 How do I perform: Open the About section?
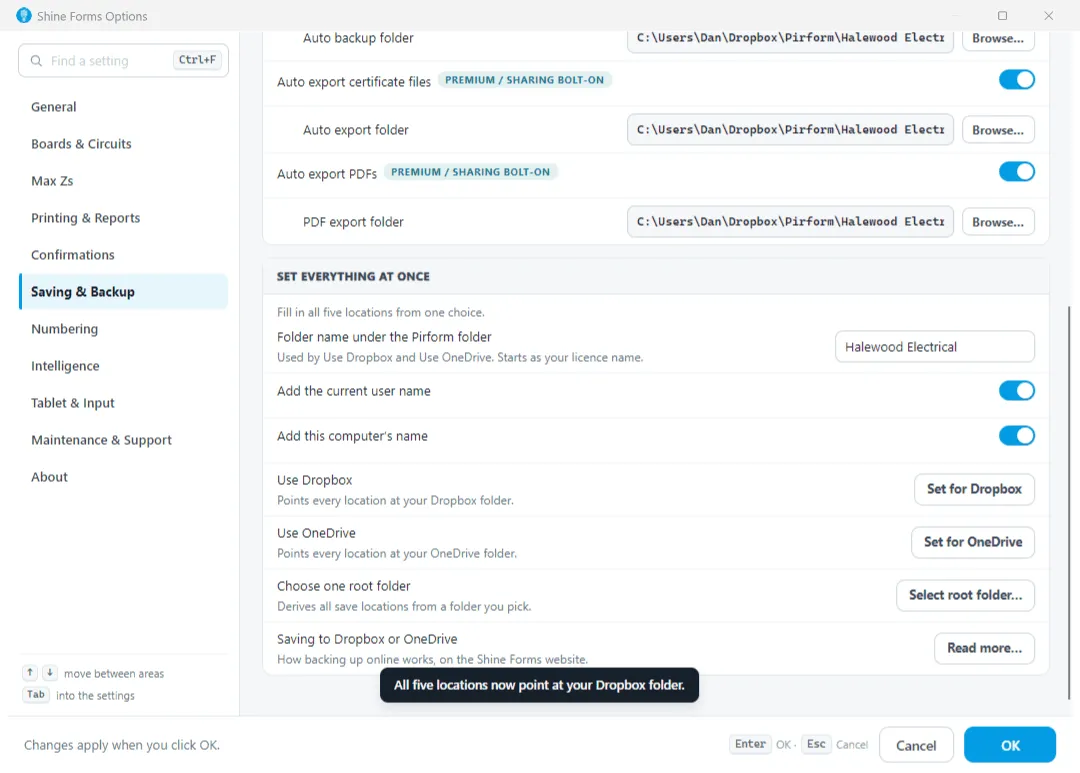[123, 477]
